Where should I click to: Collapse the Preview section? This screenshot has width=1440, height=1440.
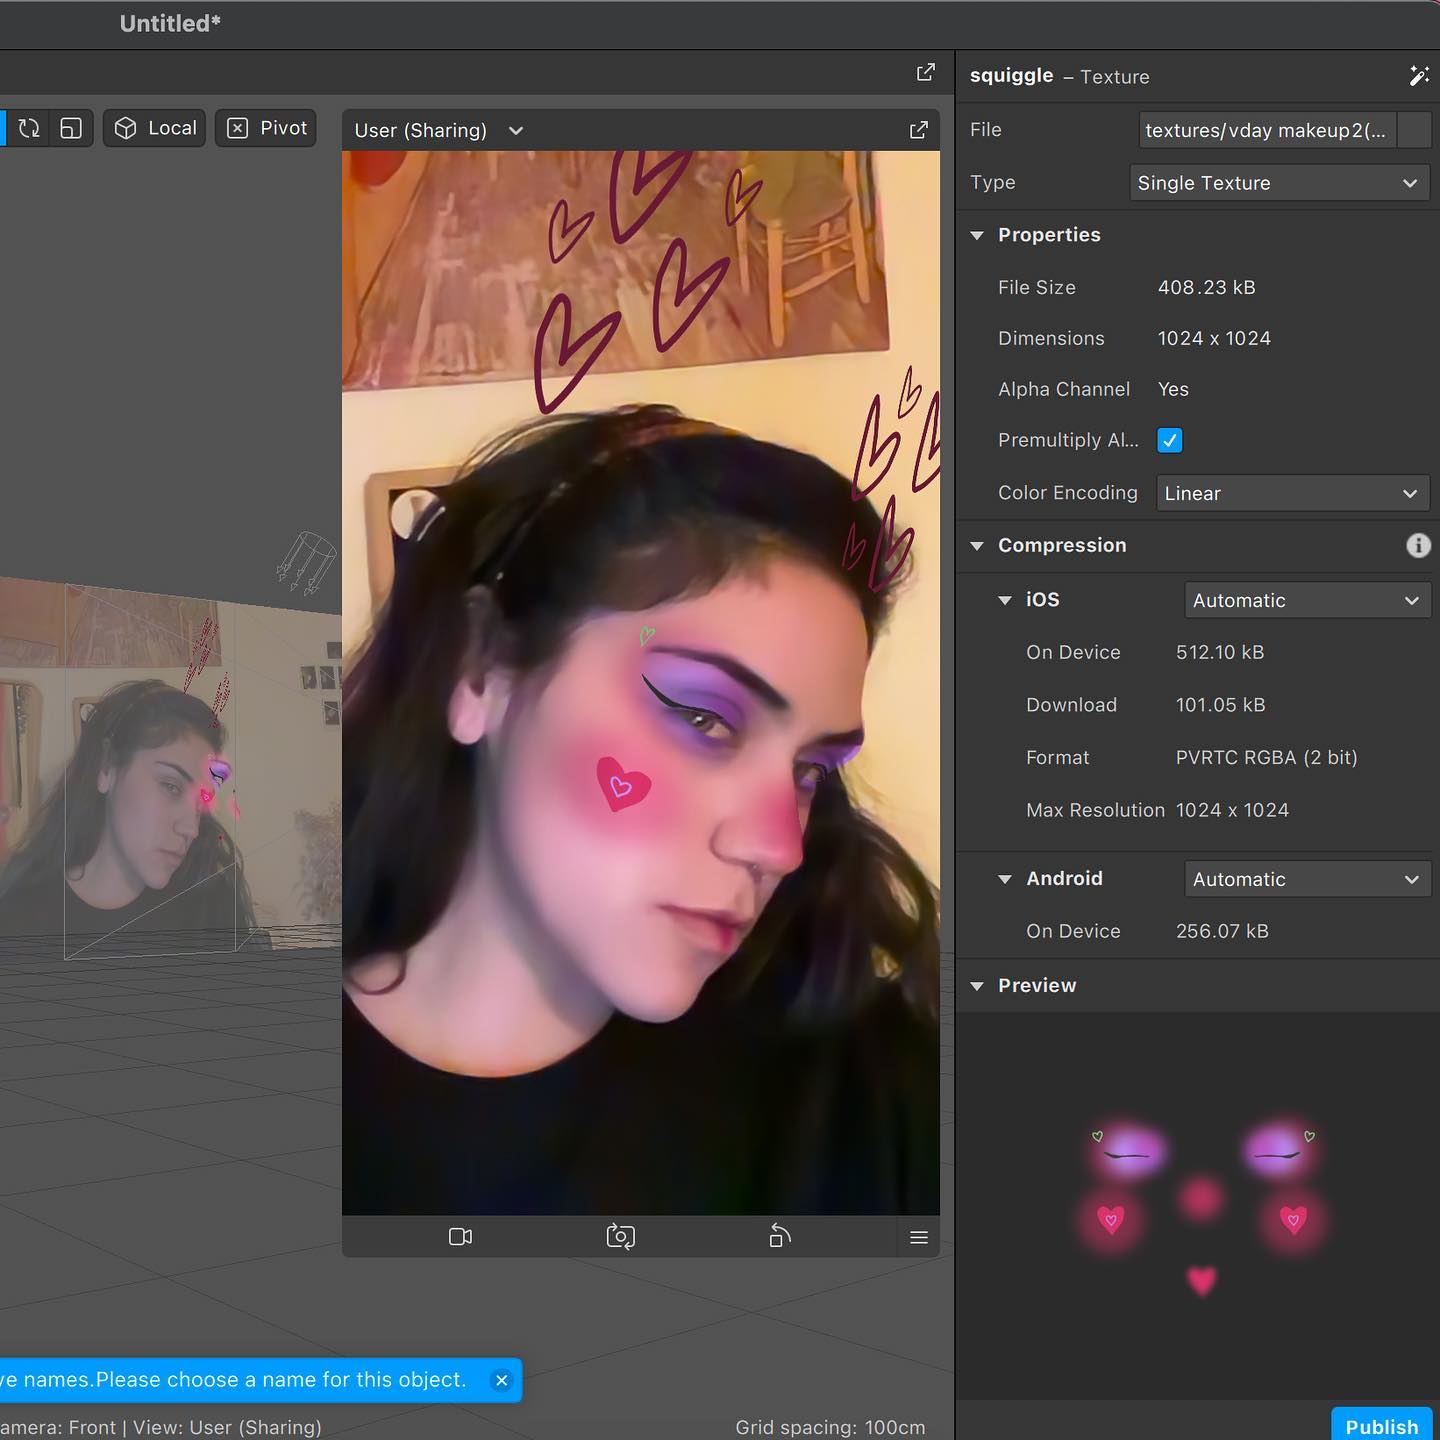tap(977, 986)
